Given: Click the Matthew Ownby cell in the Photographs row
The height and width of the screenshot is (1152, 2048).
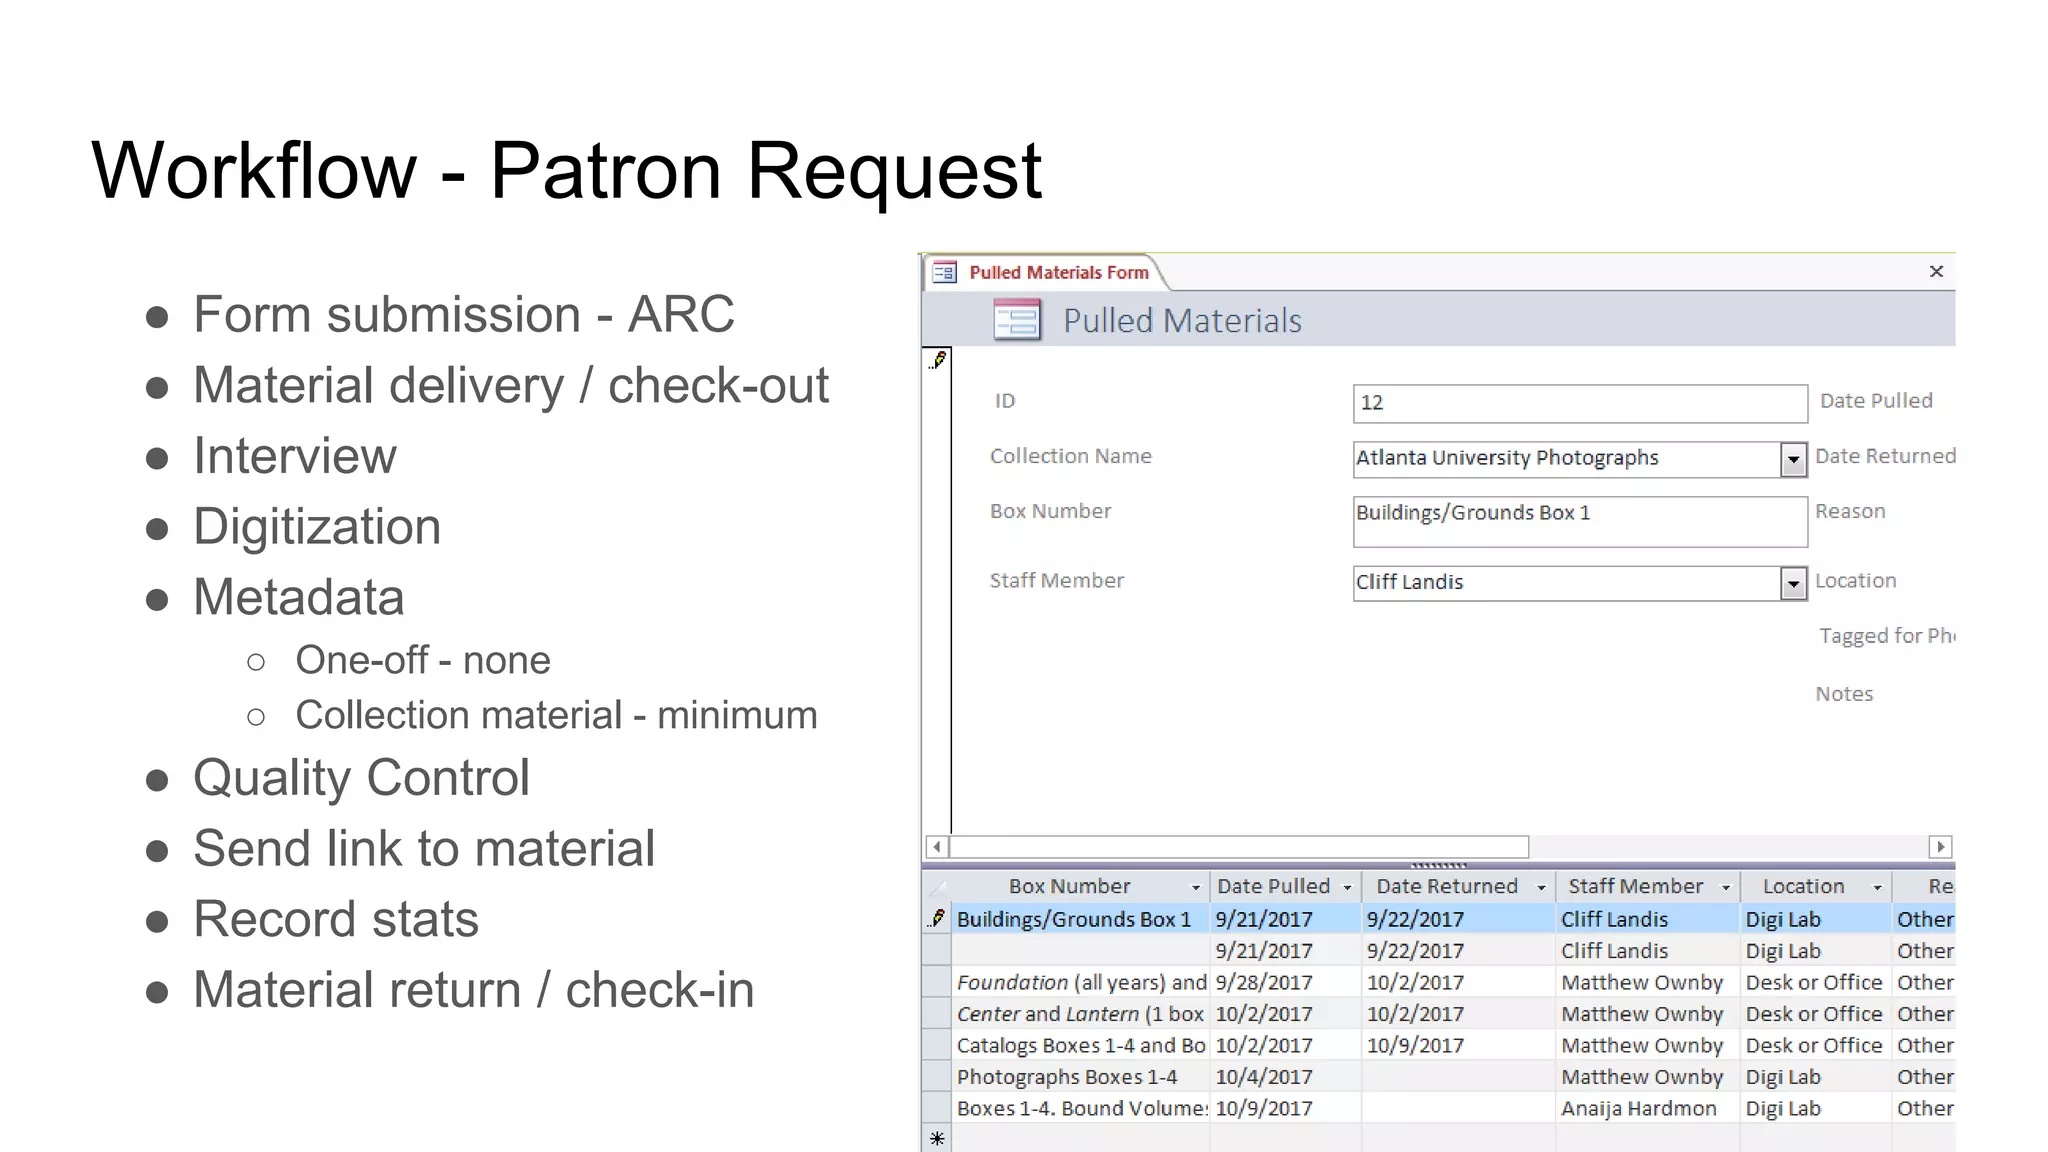Looking at the screenshot, I should [x=1648, y=1077].
